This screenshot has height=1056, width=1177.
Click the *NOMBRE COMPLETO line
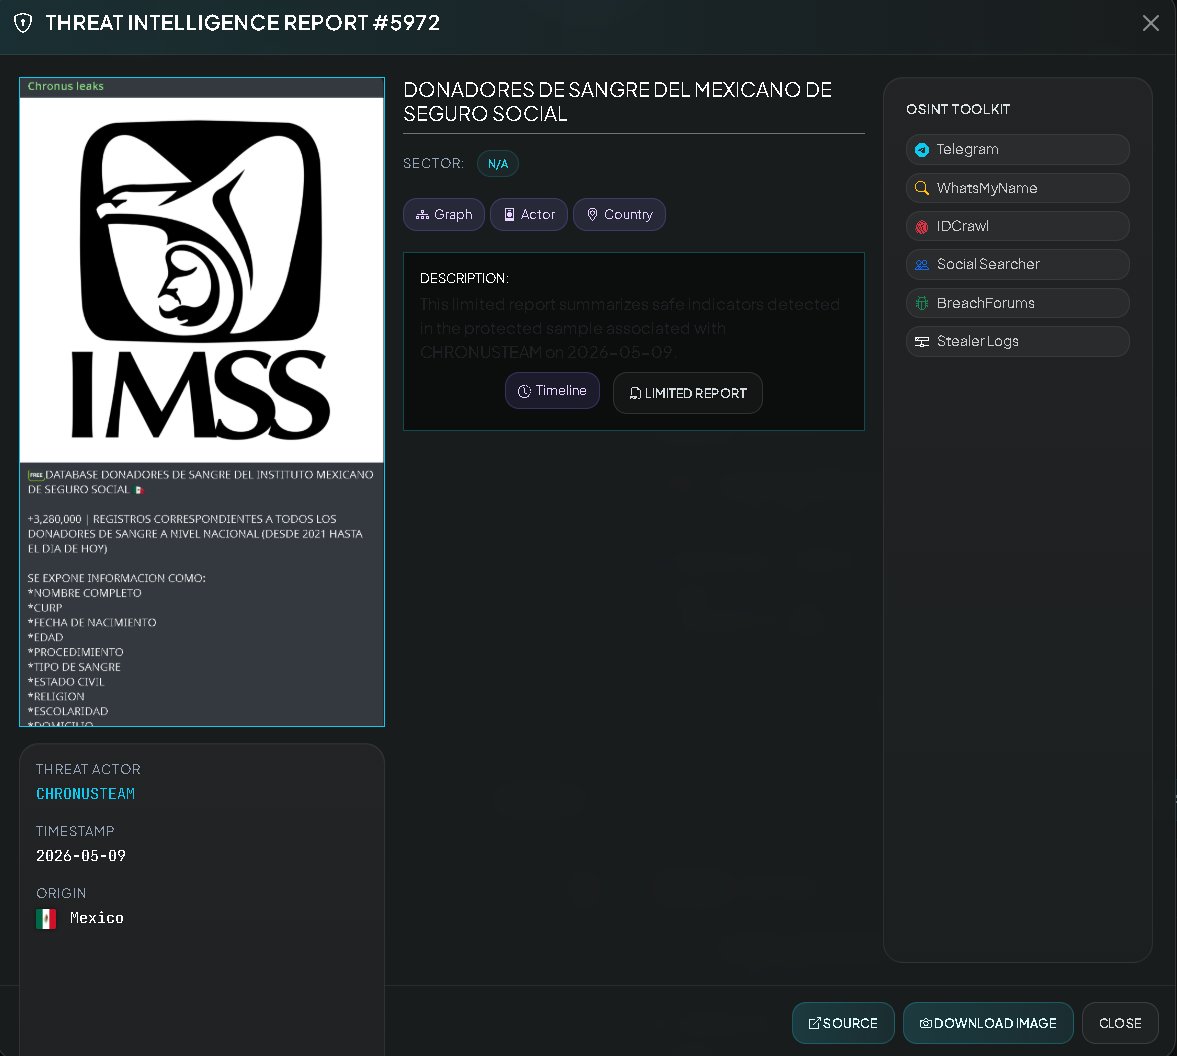[85, 593]
